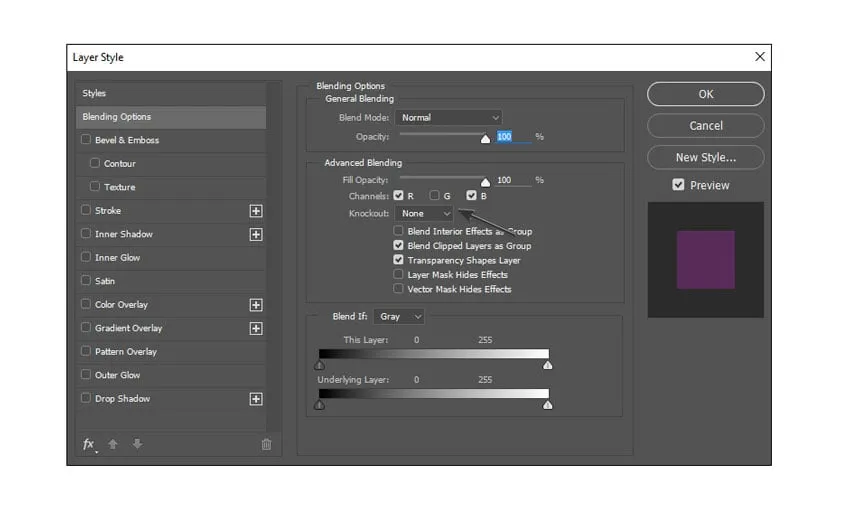
Task: Add another Gradient Overlay with plus icon
Action: point(256,328)
